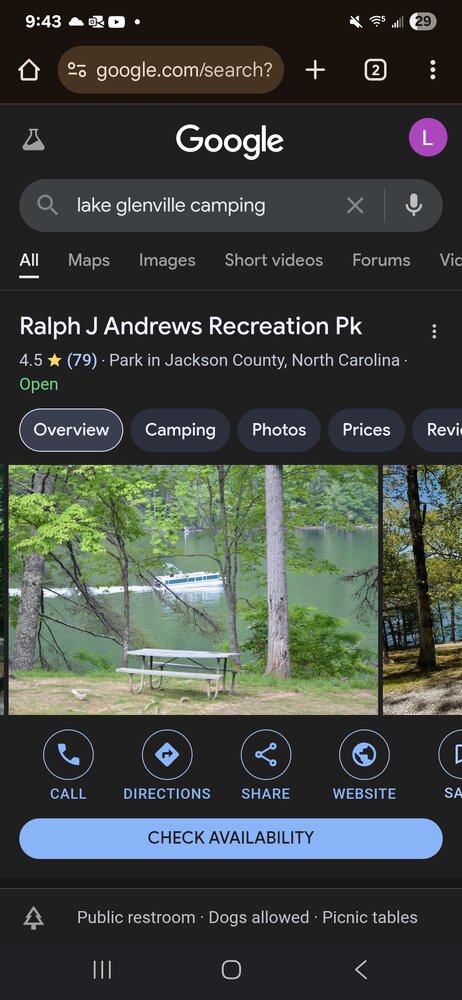Open more options for Ralph J Andrews listing
The width and height of the screenshot is (462, 1000).
tap(434, 331)
